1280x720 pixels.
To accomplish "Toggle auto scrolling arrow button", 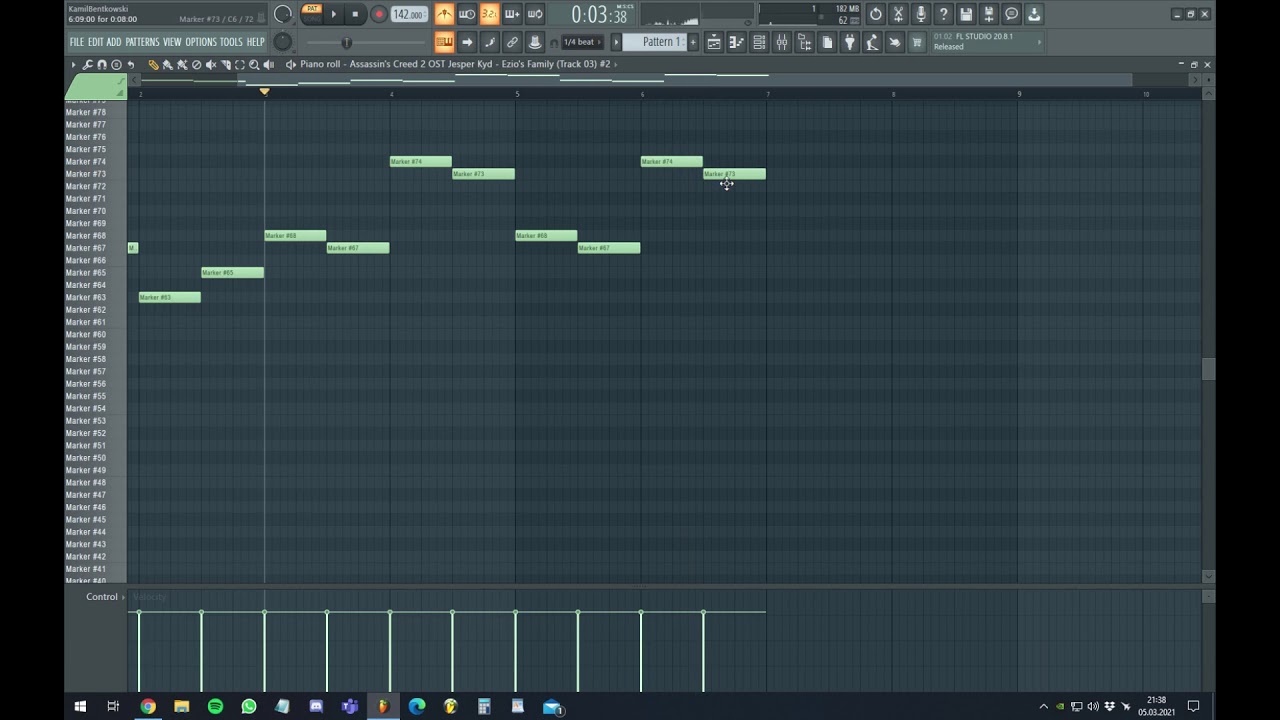I will click(467, 42).
